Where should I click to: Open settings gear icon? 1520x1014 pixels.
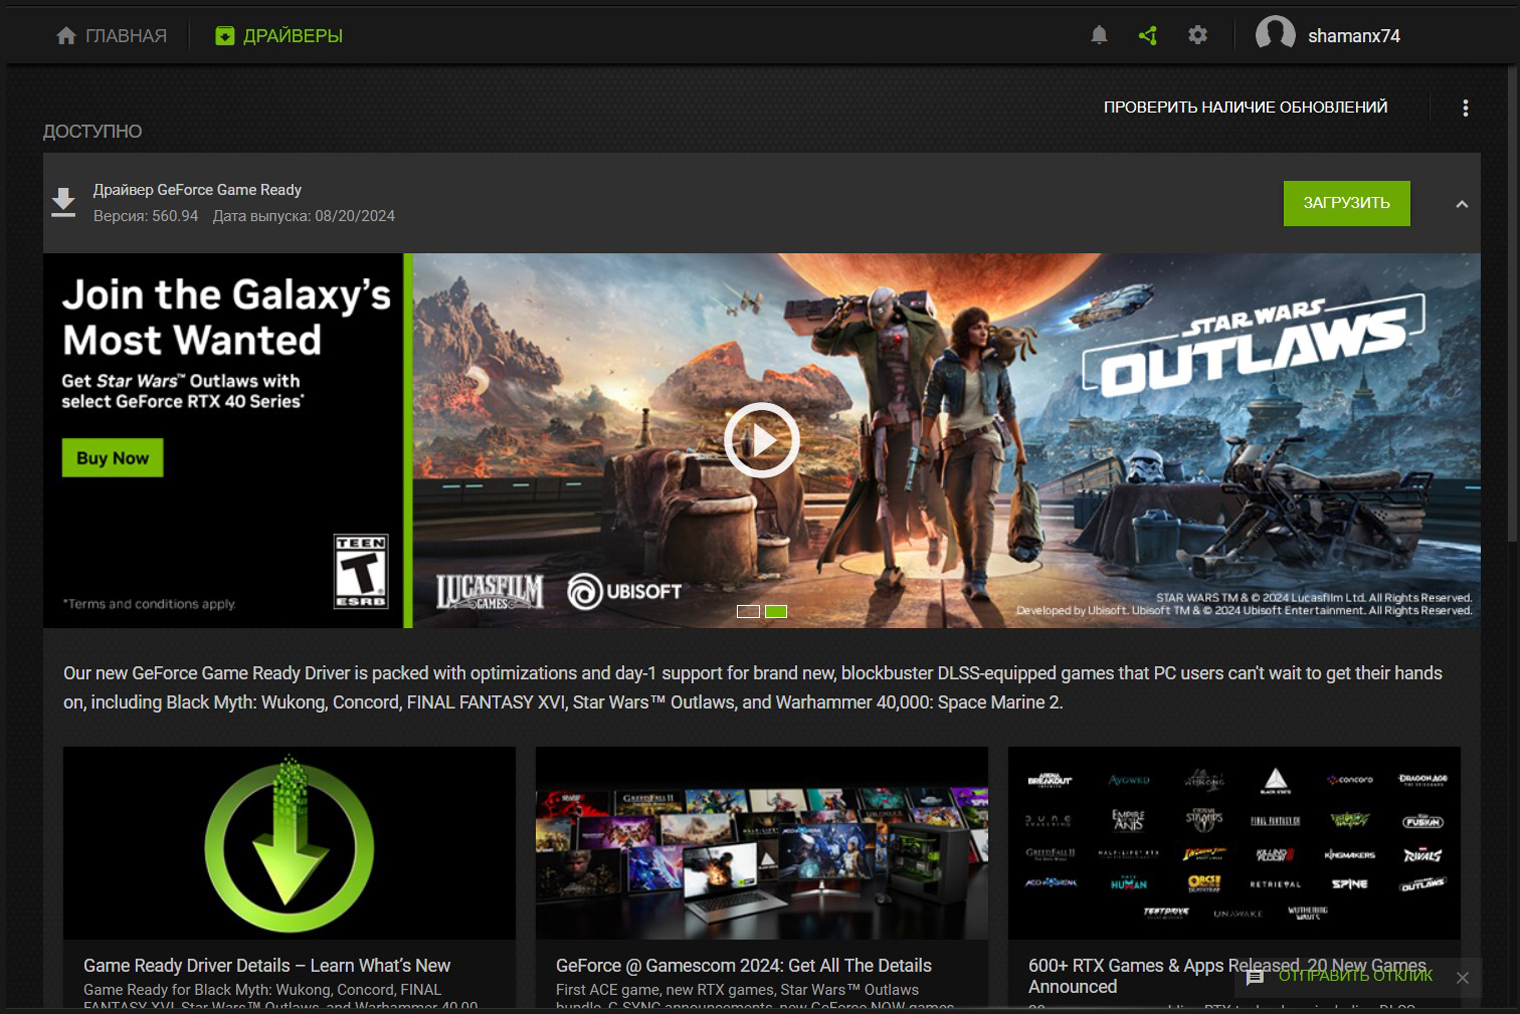coord(1197,35)
